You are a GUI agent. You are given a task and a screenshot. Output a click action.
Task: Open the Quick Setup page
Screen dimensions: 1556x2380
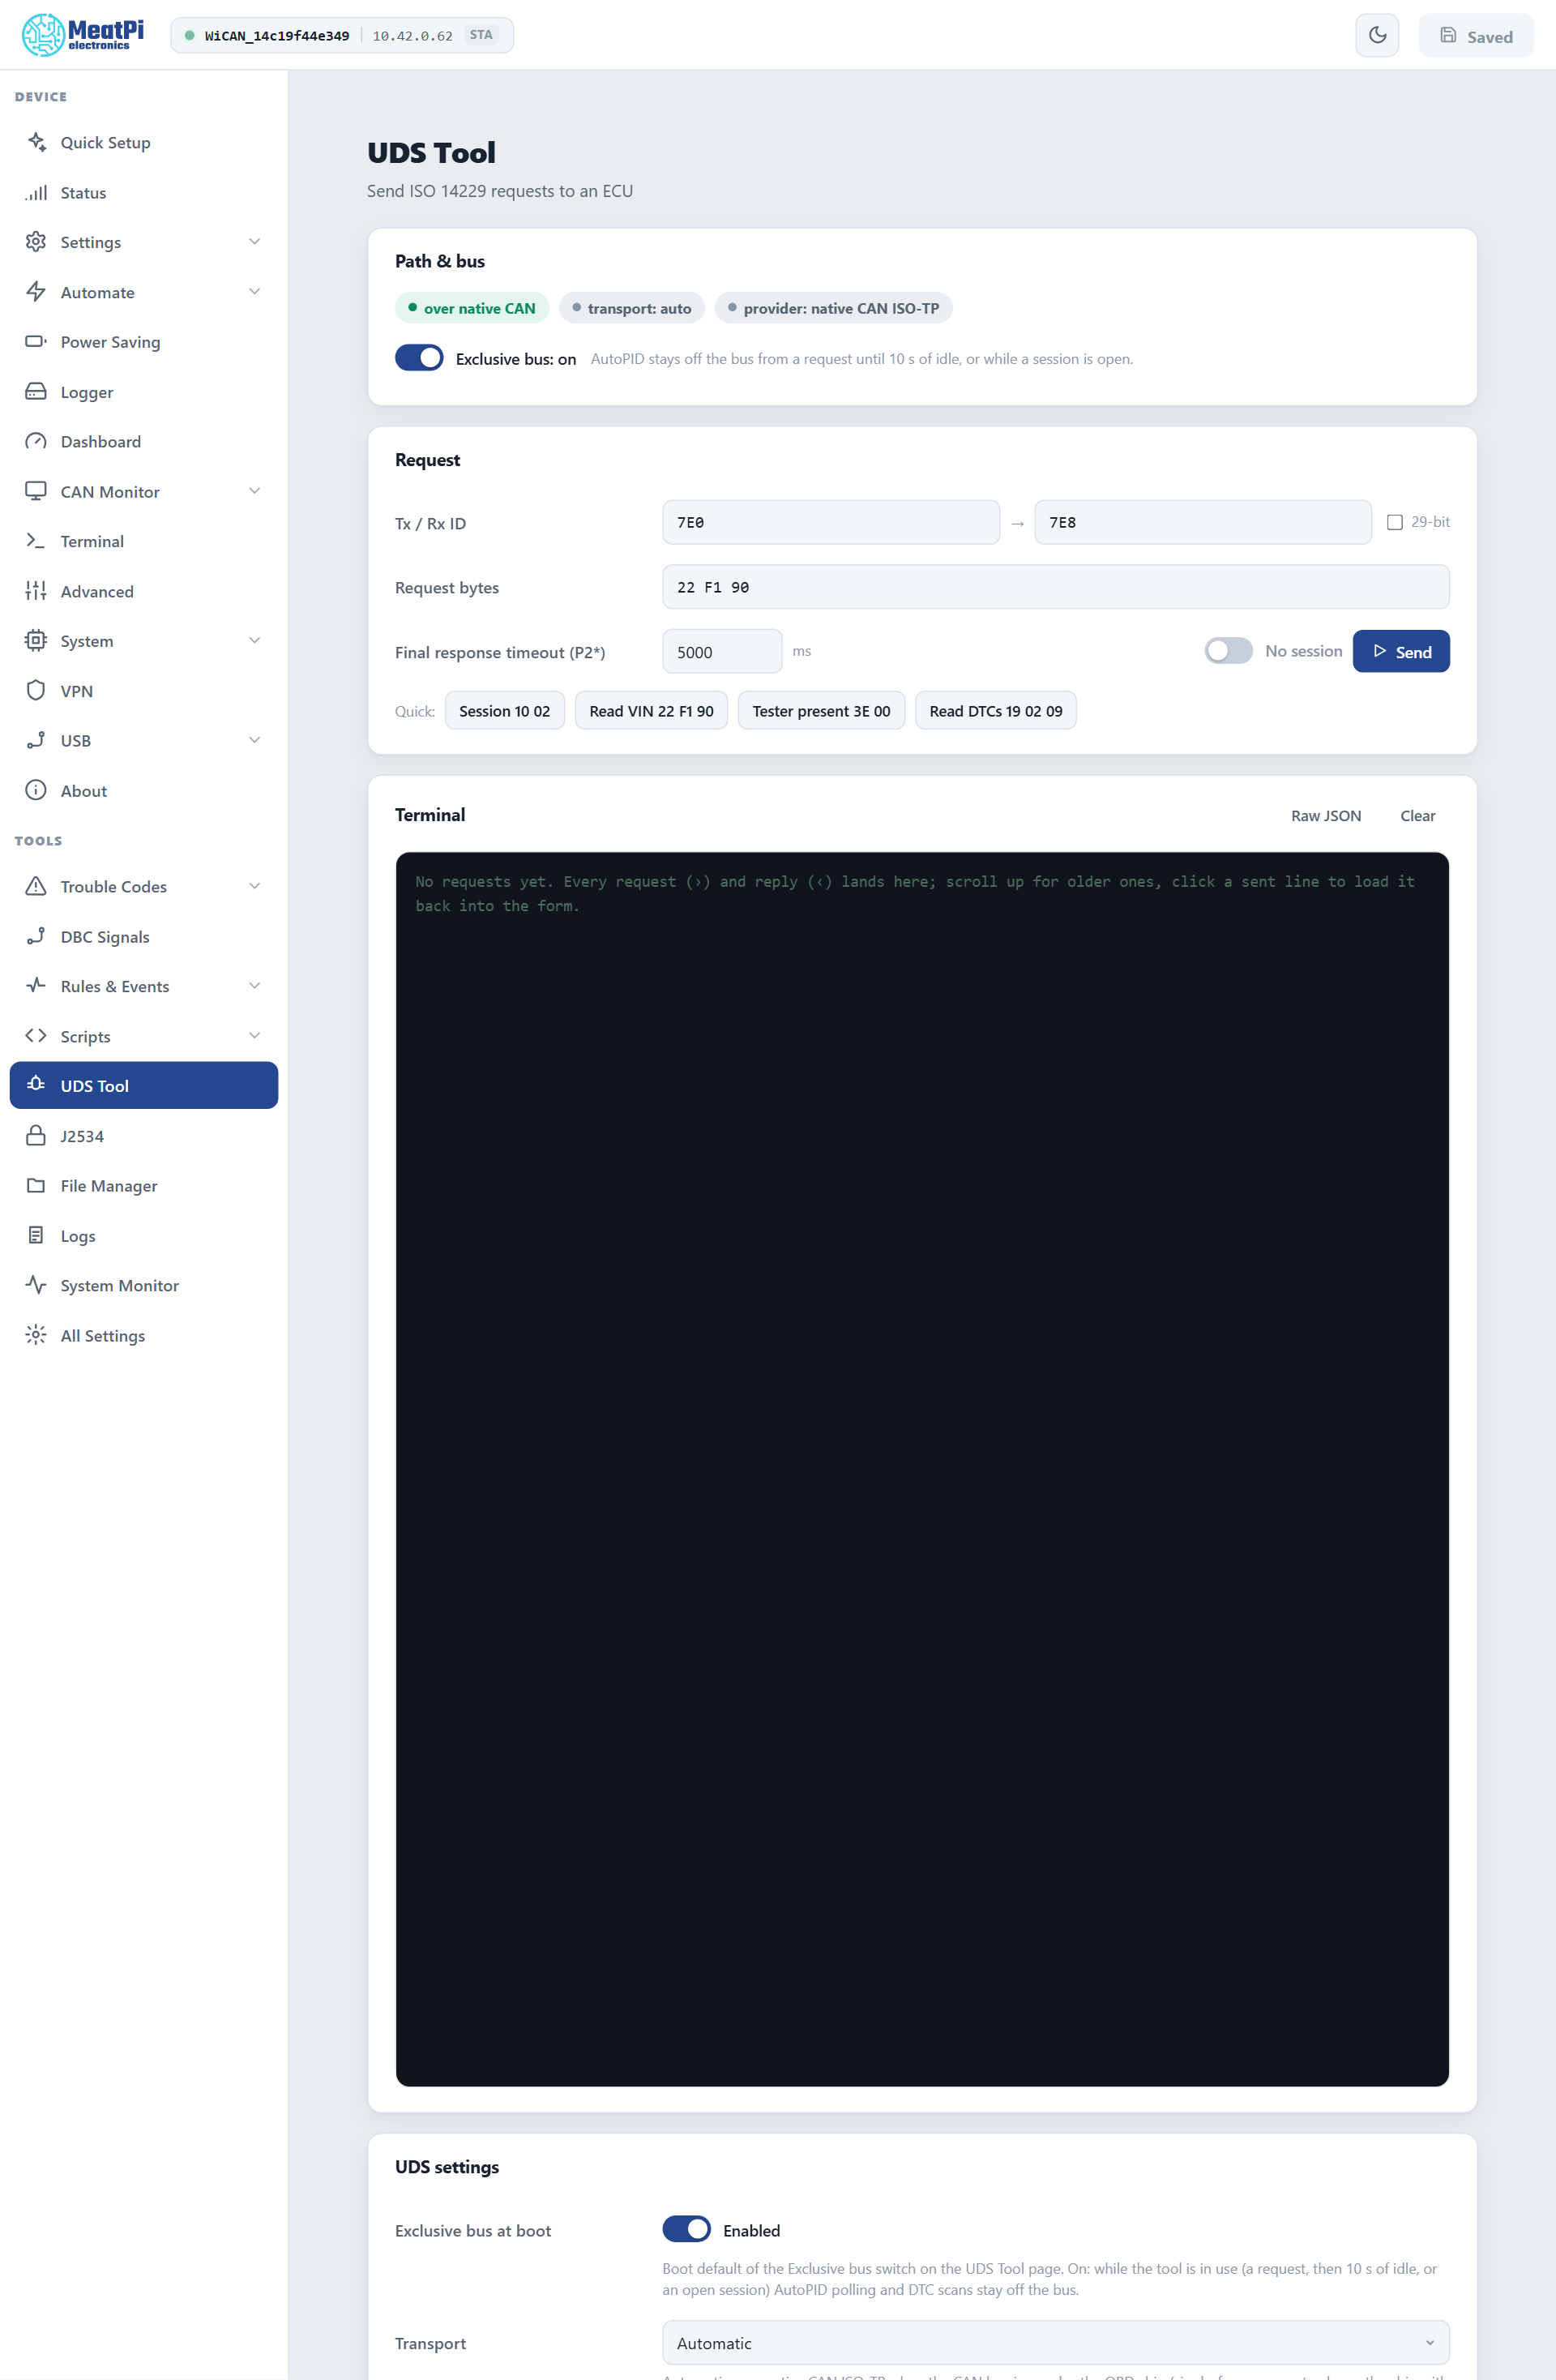pyautogui.click(x=144, y=142)
